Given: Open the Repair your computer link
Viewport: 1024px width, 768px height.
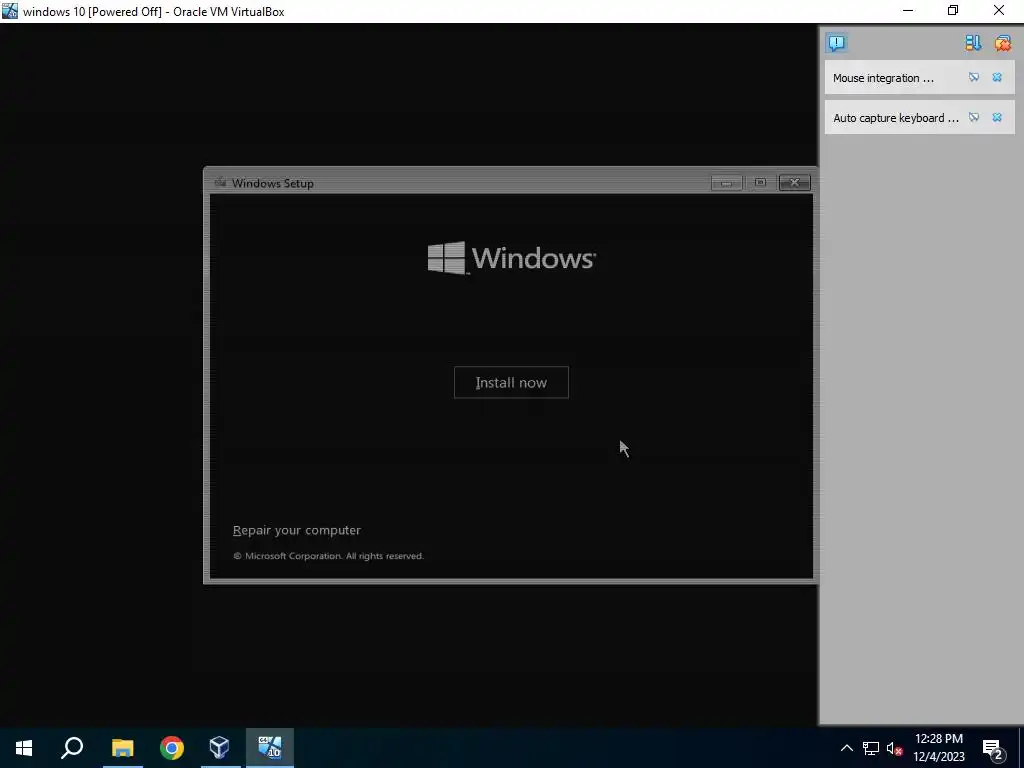Looking at the screenshot, I should click(296, 530).
